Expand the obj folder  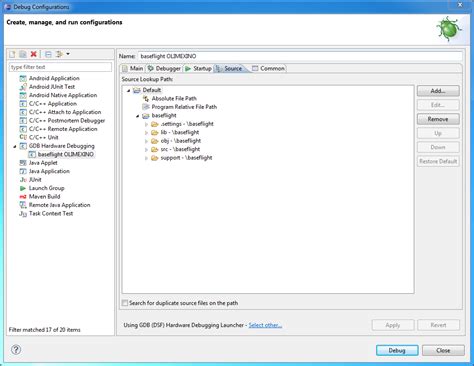click(x=146, y=141)
